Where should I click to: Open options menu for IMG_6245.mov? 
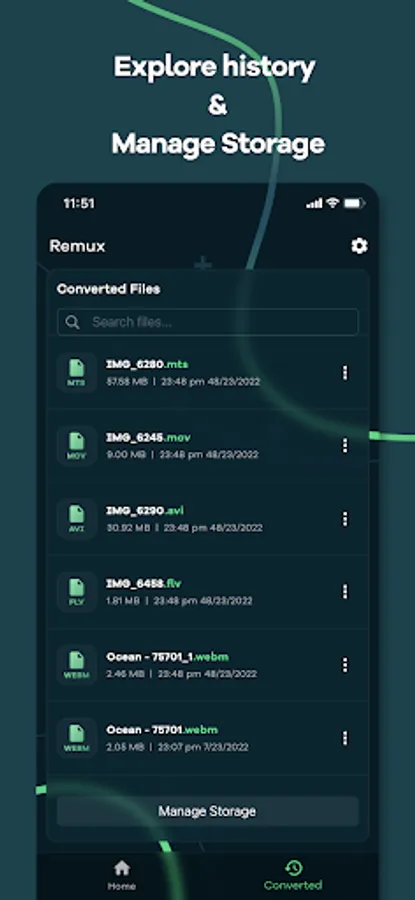click(x=345, y=445)
